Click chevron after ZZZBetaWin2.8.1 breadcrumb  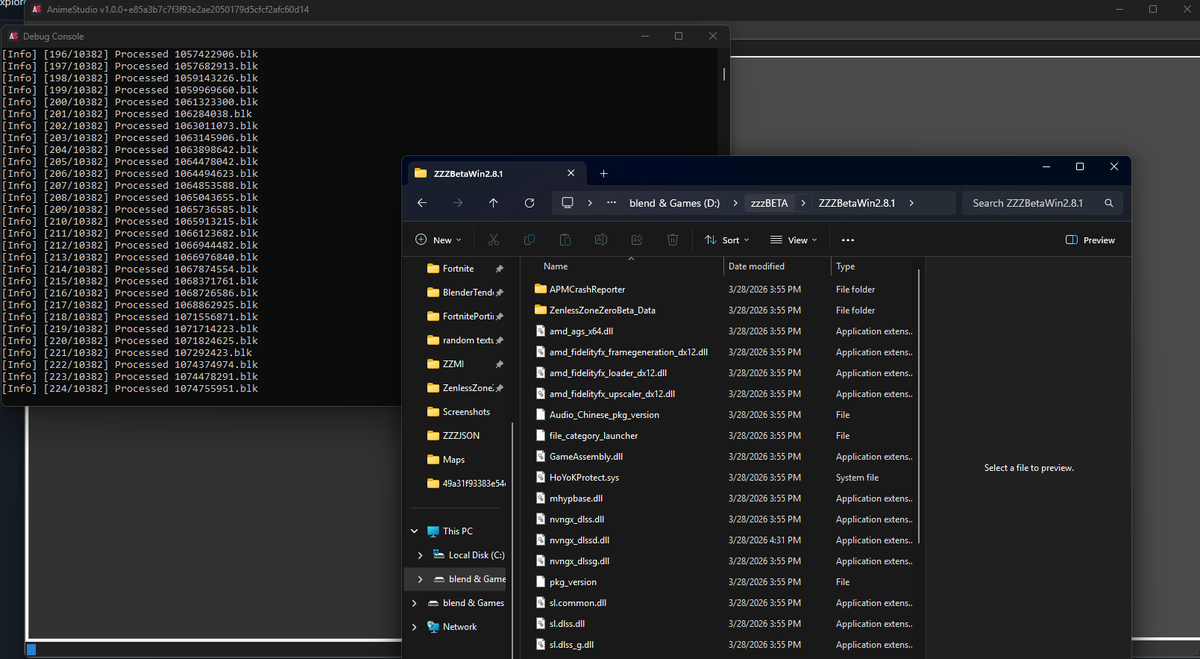(x=911, y=203)
